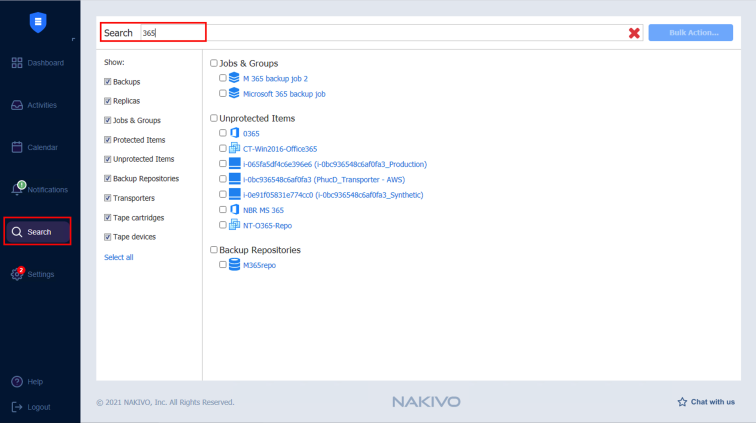Click the Chat with us star icon
Viewport: 756px width, 423px height.
682,402
